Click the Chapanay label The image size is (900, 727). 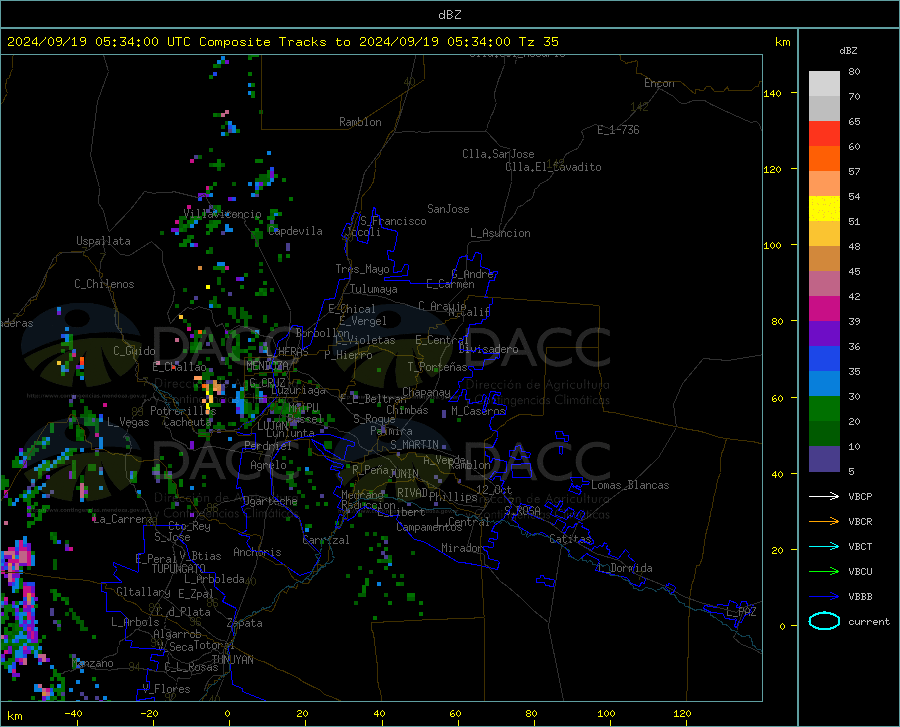(426, 392)
